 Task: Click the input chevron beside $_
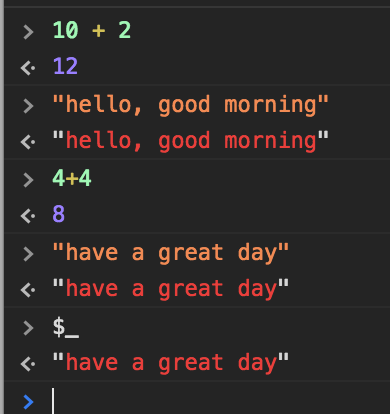pos(28,328)
